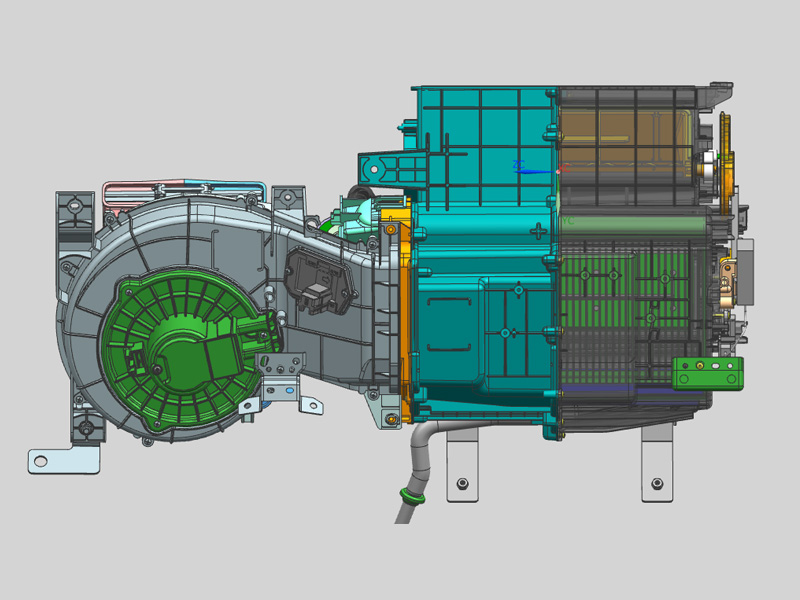800x600 pixels.
Task: Click the left bottom mounting tab
Action: pyautogui.click(x=461, y=468)
